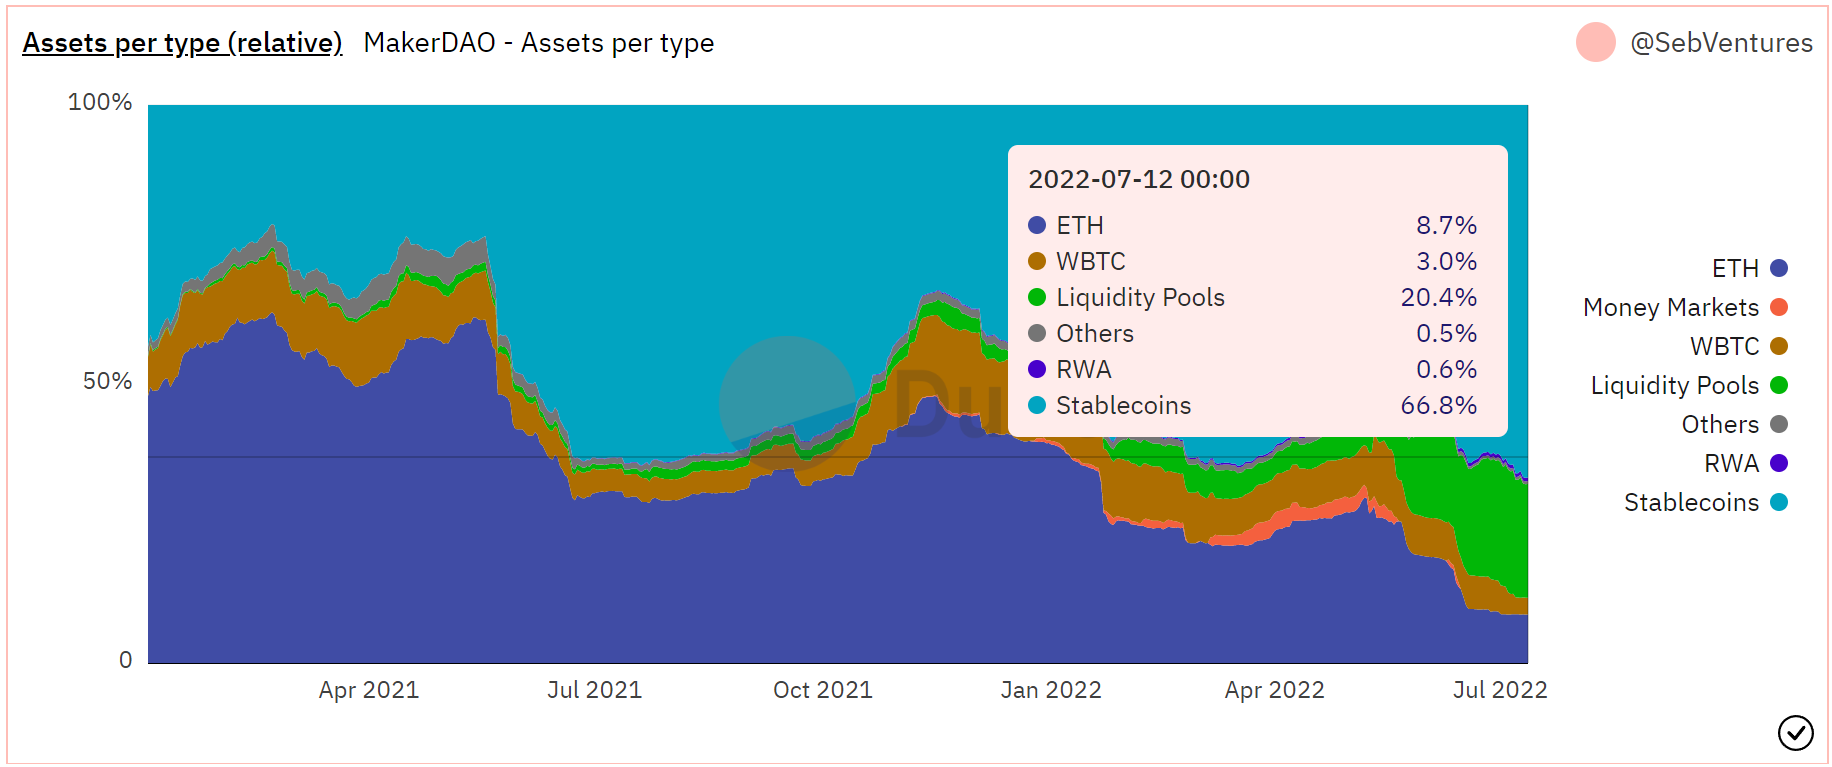Click the Stablecoins teal legend dot
This screenshot has width=1832, height=767.
[x=1779, y=502]
